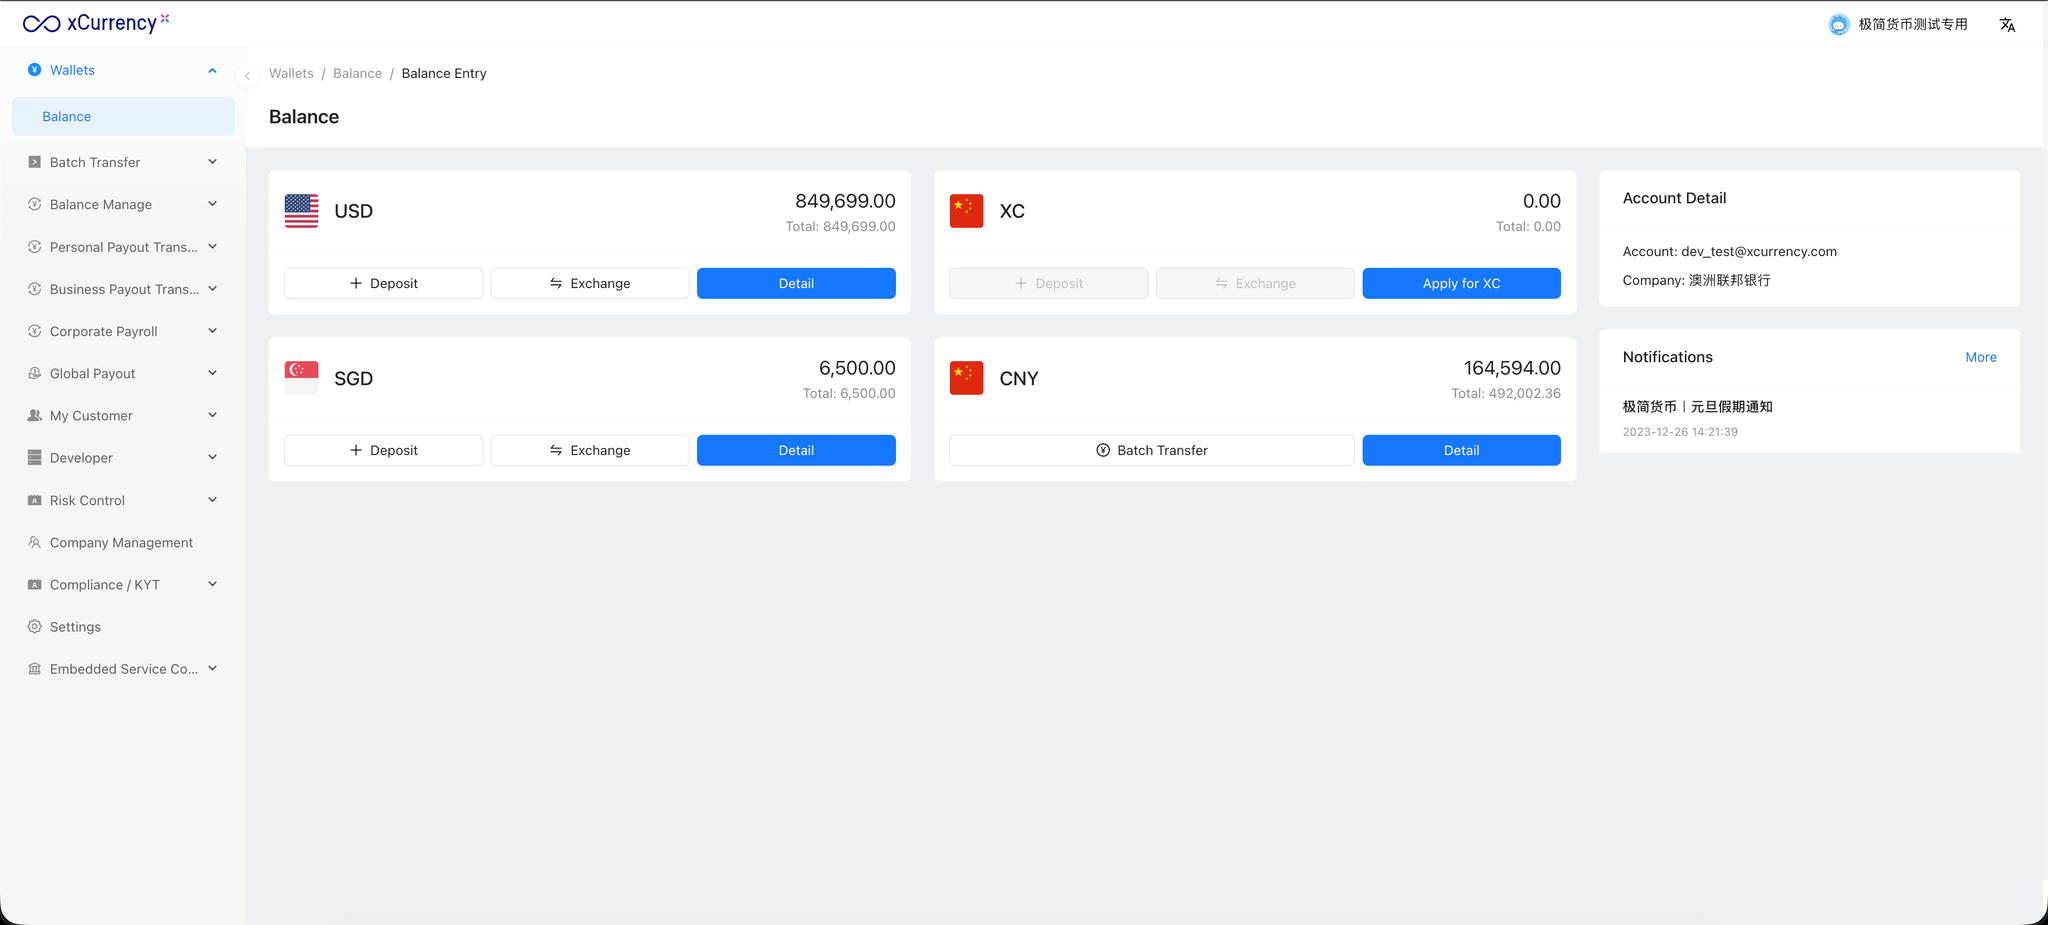
Task: Expand the Risk Control submenu chevron
Action: 212,500
